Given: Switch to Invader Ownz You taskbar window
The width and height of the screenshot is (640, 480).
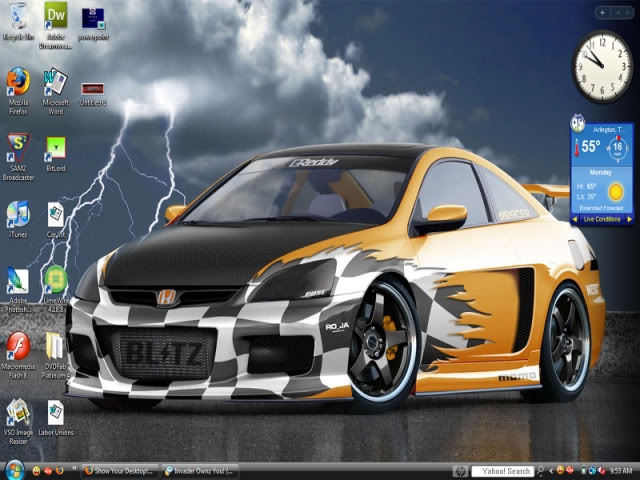Looking at the screenshot, I should point(200,471).
